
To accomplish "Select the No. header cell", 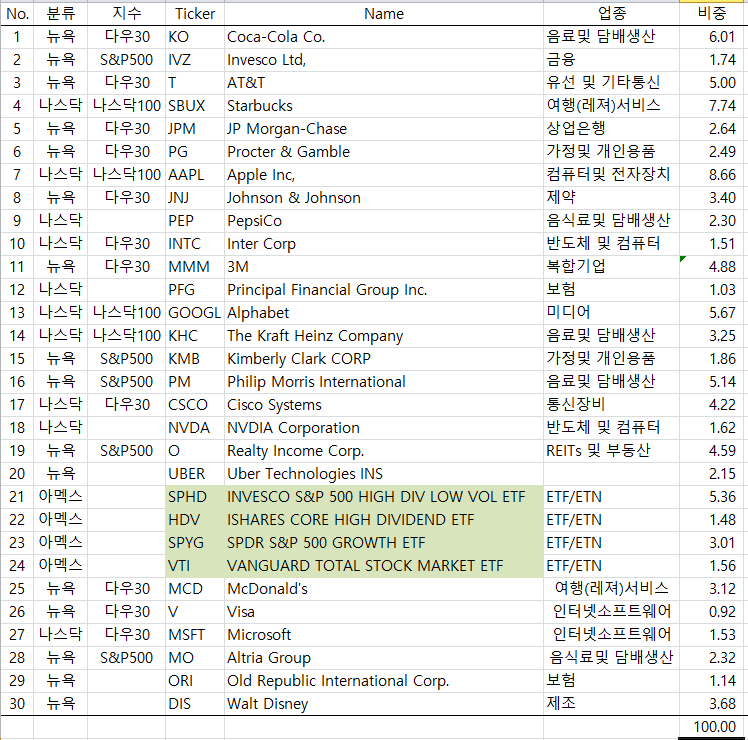I will (17, 14).
